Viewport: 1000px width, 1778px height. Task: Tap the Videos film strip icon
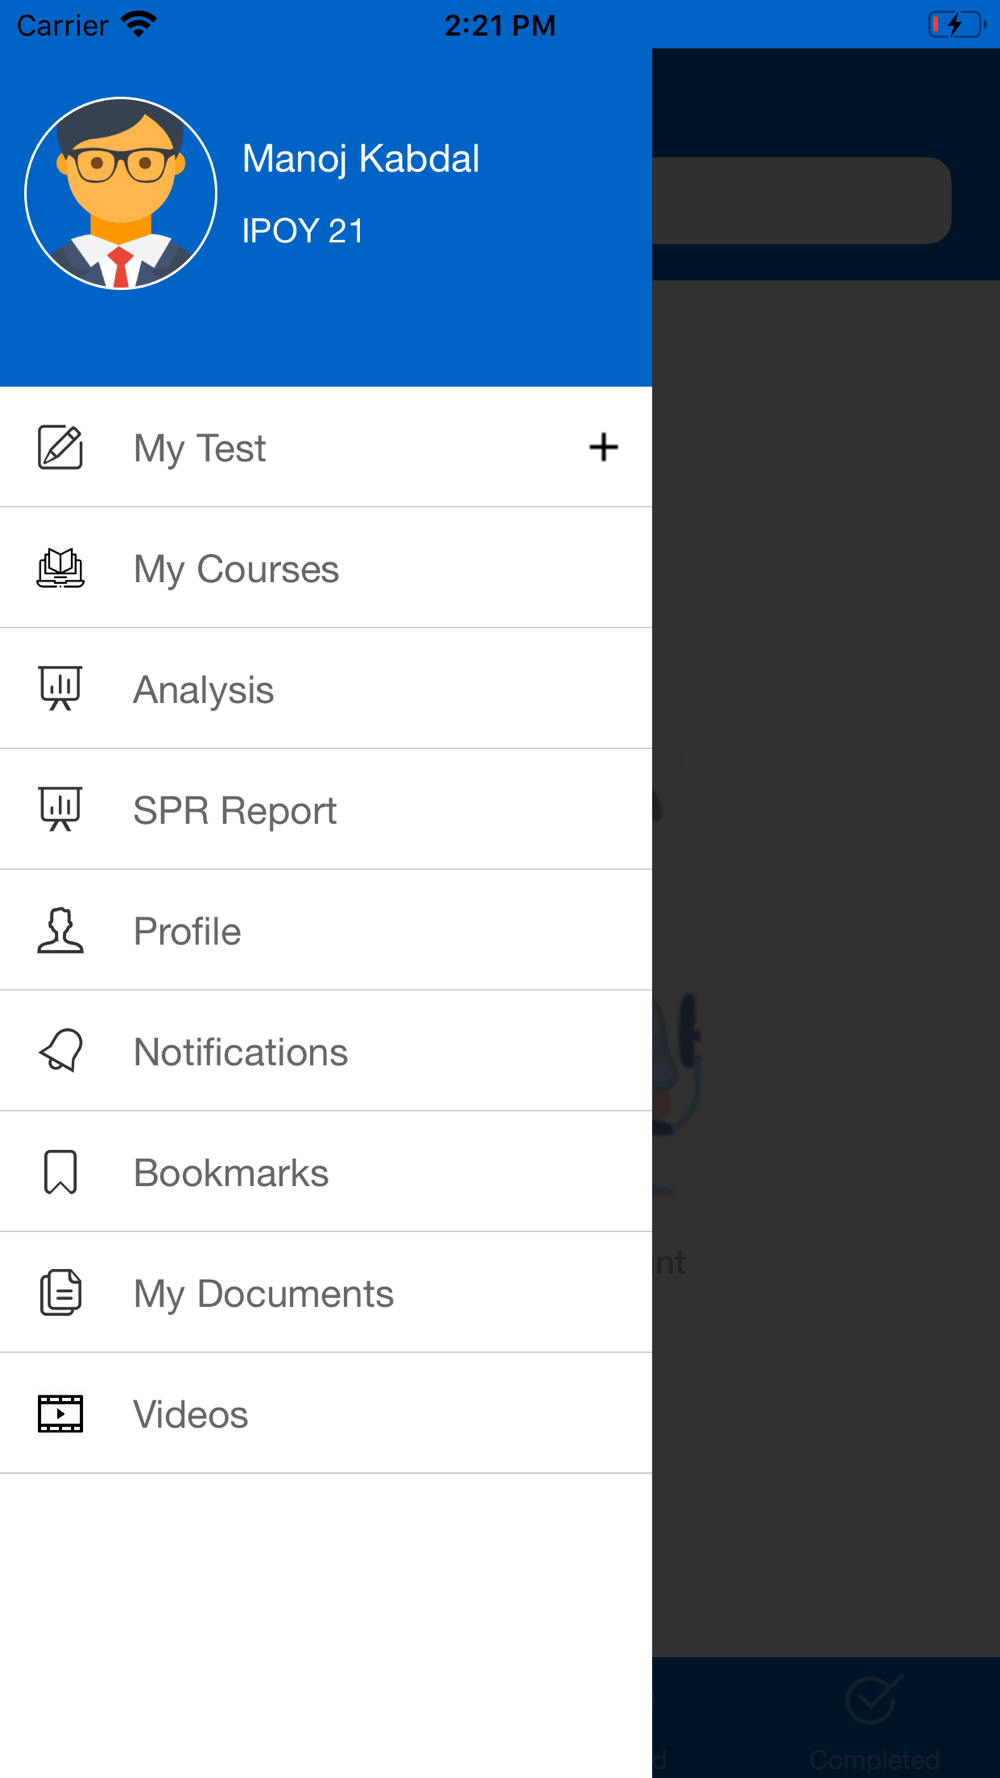[60, 1414]
